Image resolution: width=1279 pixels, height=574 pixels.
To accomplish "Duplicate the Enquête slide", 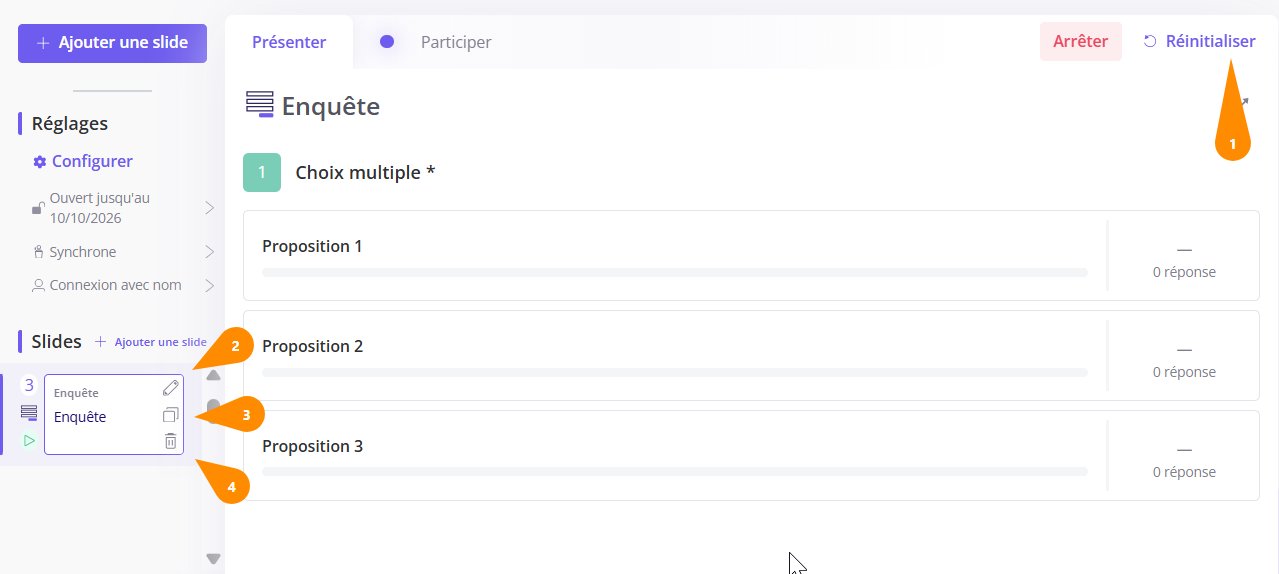I will point(171,415).
